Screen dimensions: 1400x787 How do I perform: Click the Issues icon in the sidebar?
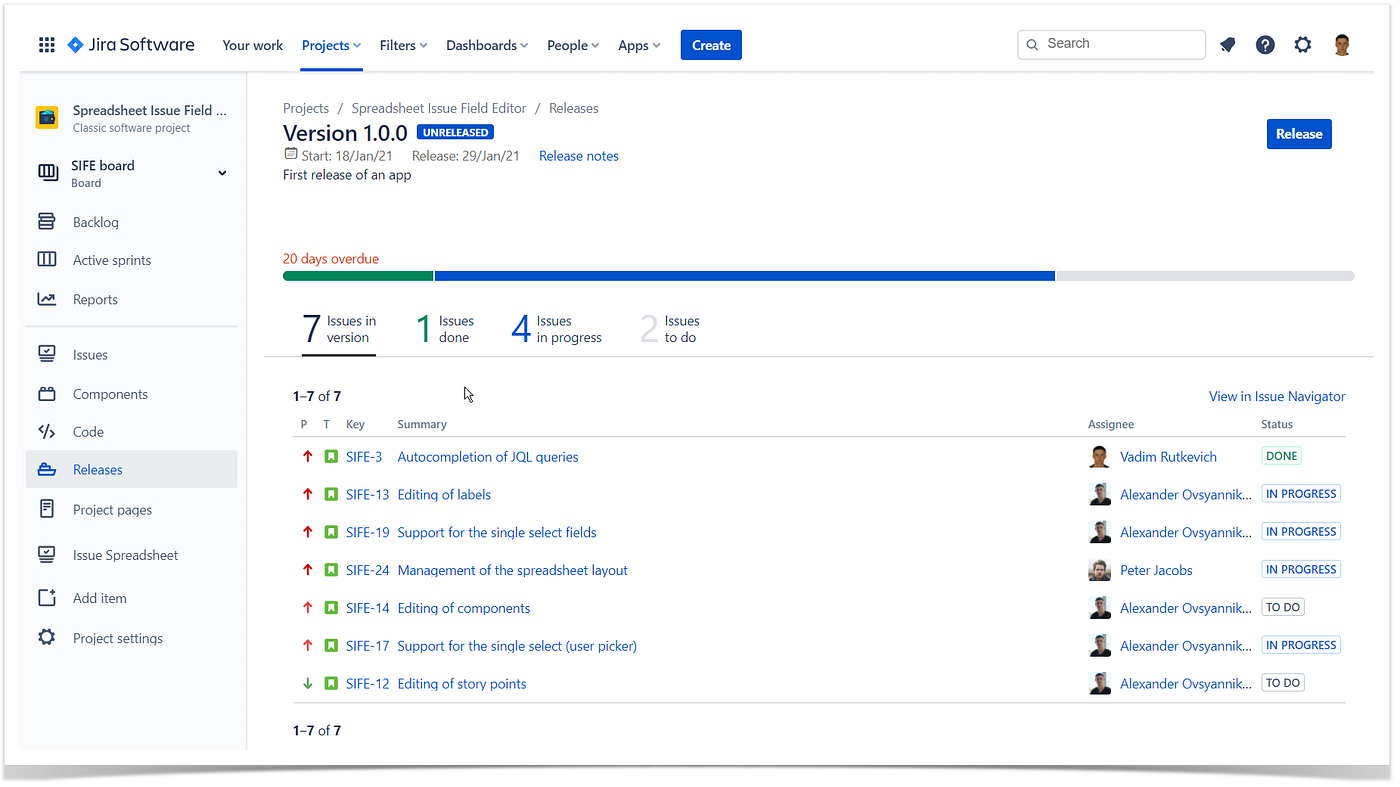coord(47,354)
